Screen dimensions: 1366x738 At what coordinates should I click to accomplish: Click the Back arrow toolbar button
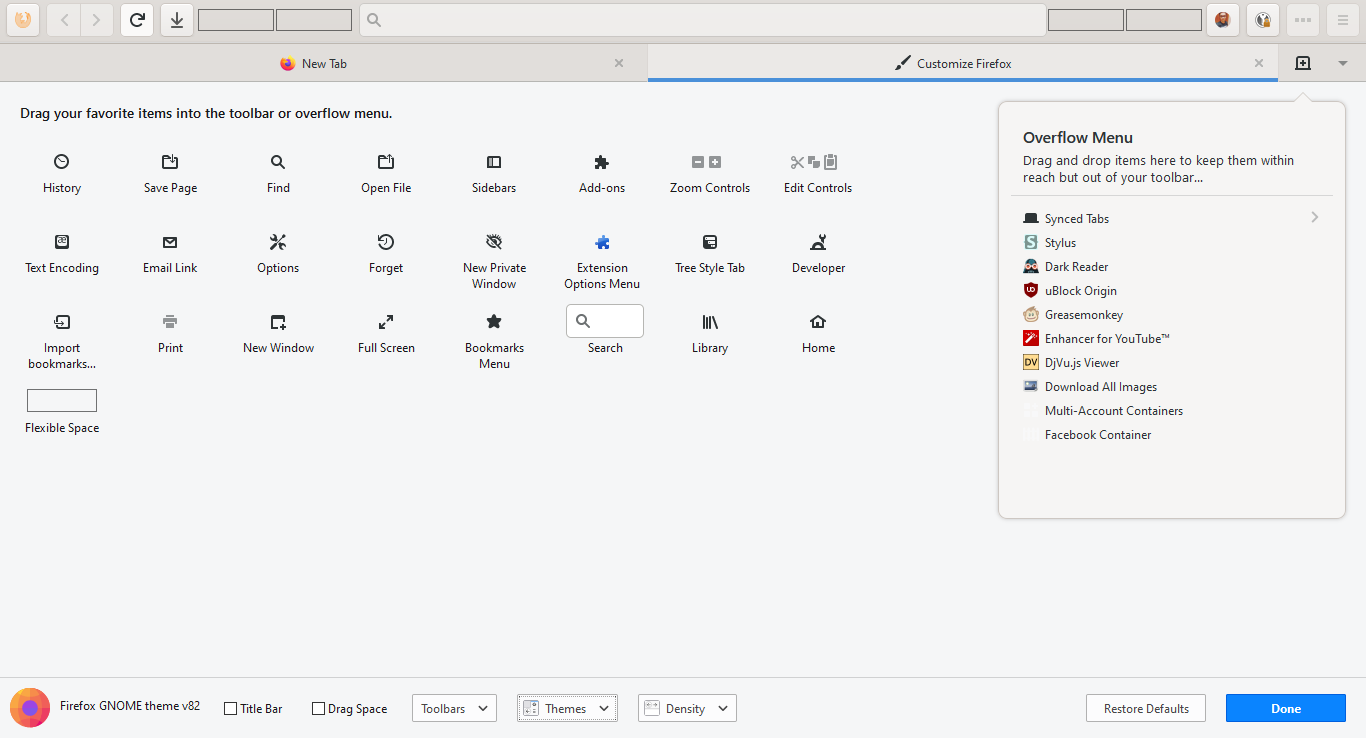pyautogui.click(x=64, y=19)
